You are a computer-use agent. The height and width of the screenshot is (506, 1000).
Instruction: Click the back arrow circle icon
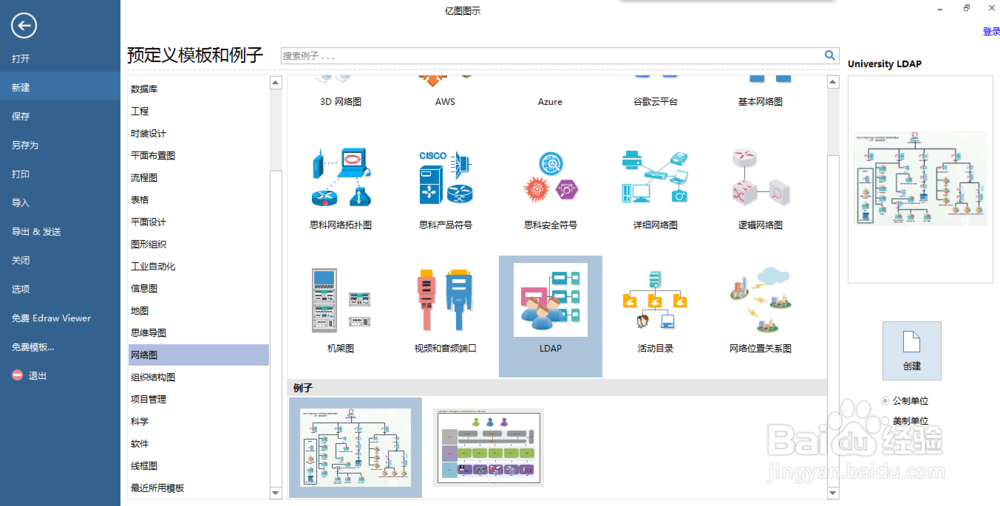click(x=24, y=26)
